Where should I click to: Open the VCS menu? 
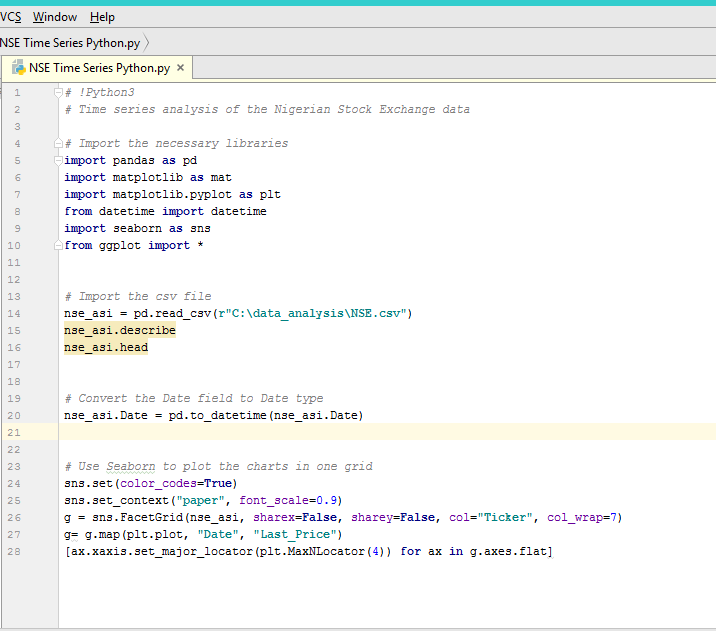pos(11,17)
